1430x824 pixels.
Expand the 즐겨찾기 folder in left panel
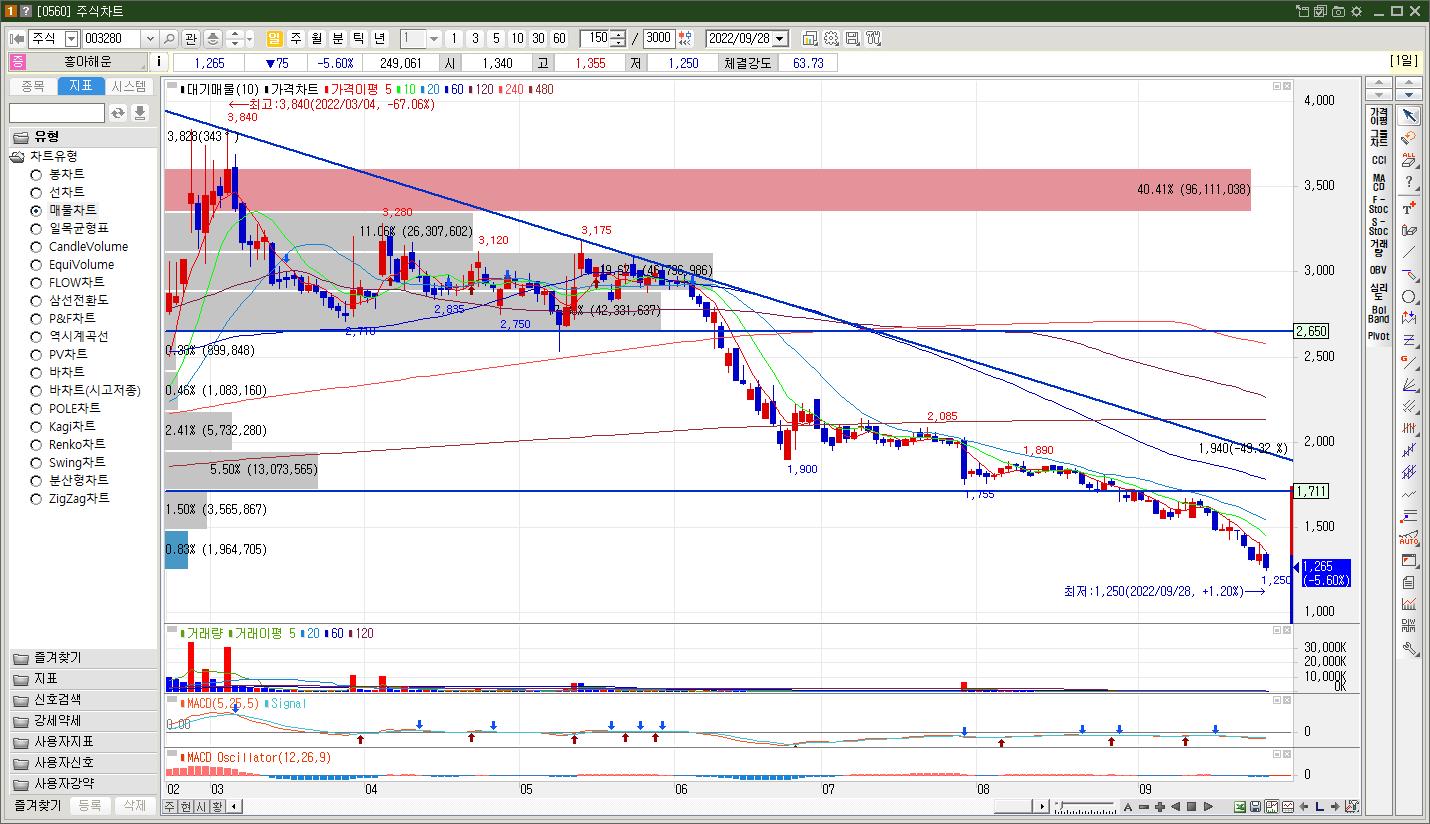(x=83, y=658)
